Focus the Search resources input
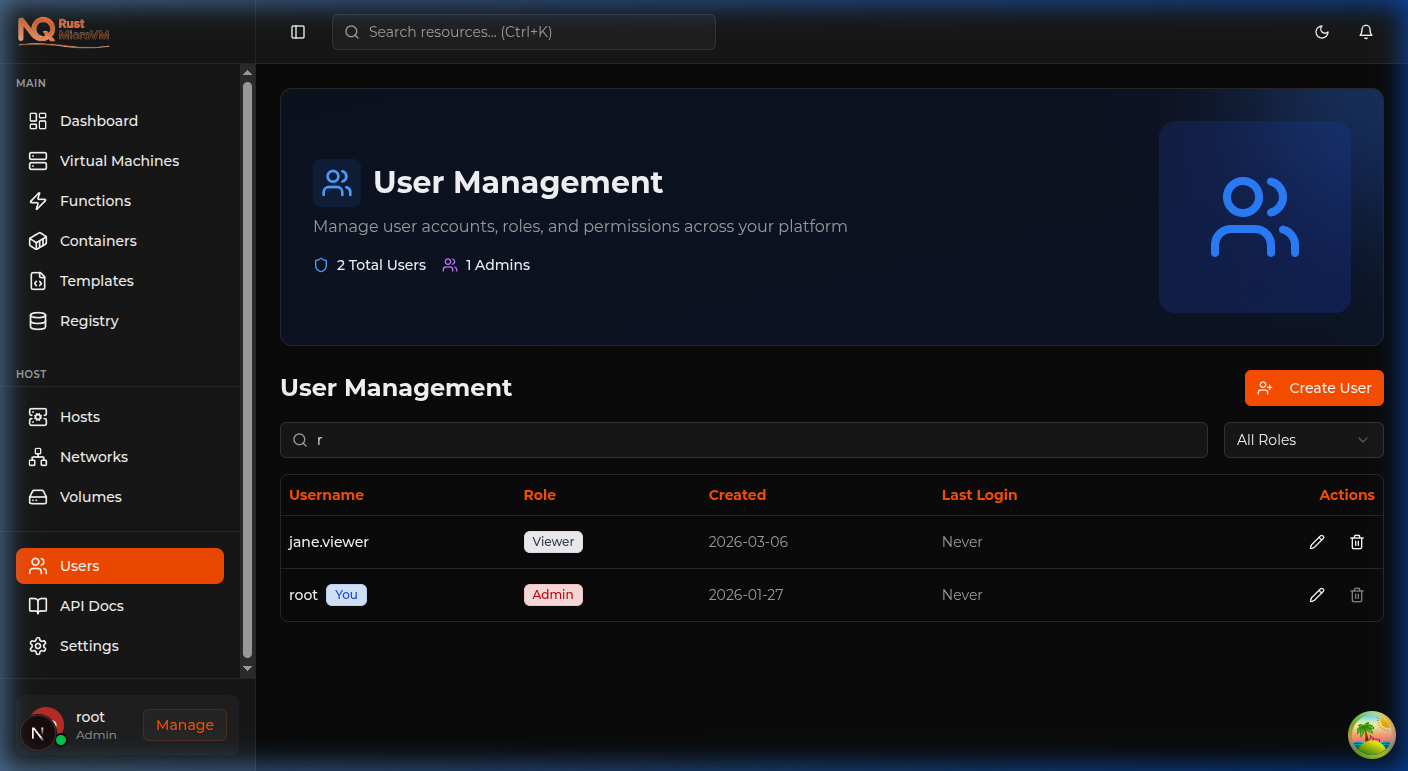The image size is (1408, 771). point(535,32)
